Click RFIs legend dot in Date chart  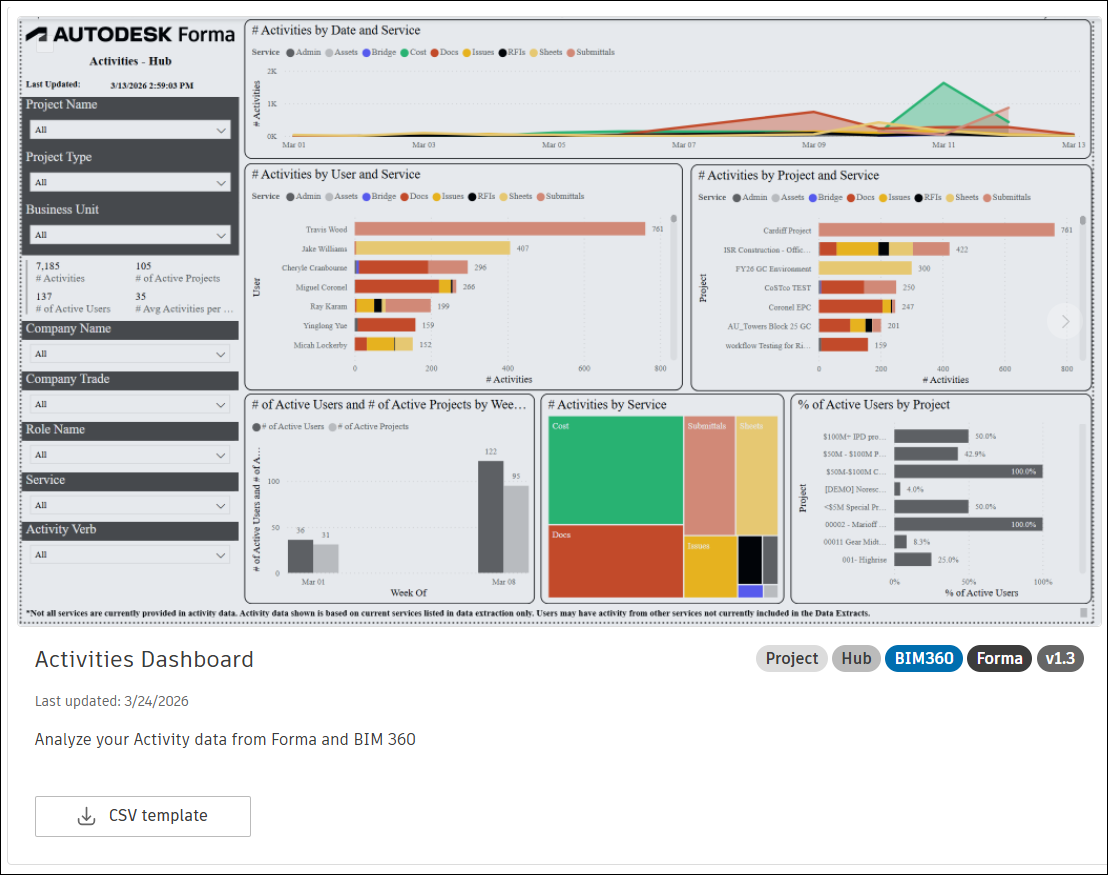(502, 52)
